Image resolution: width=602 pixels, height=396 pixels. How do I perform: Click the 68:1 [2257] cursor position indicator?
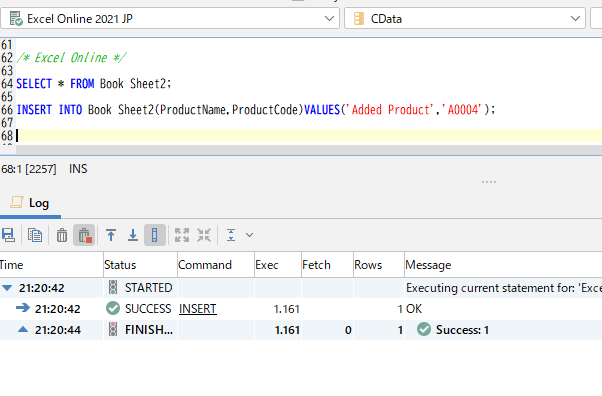[x=29, y=169]
